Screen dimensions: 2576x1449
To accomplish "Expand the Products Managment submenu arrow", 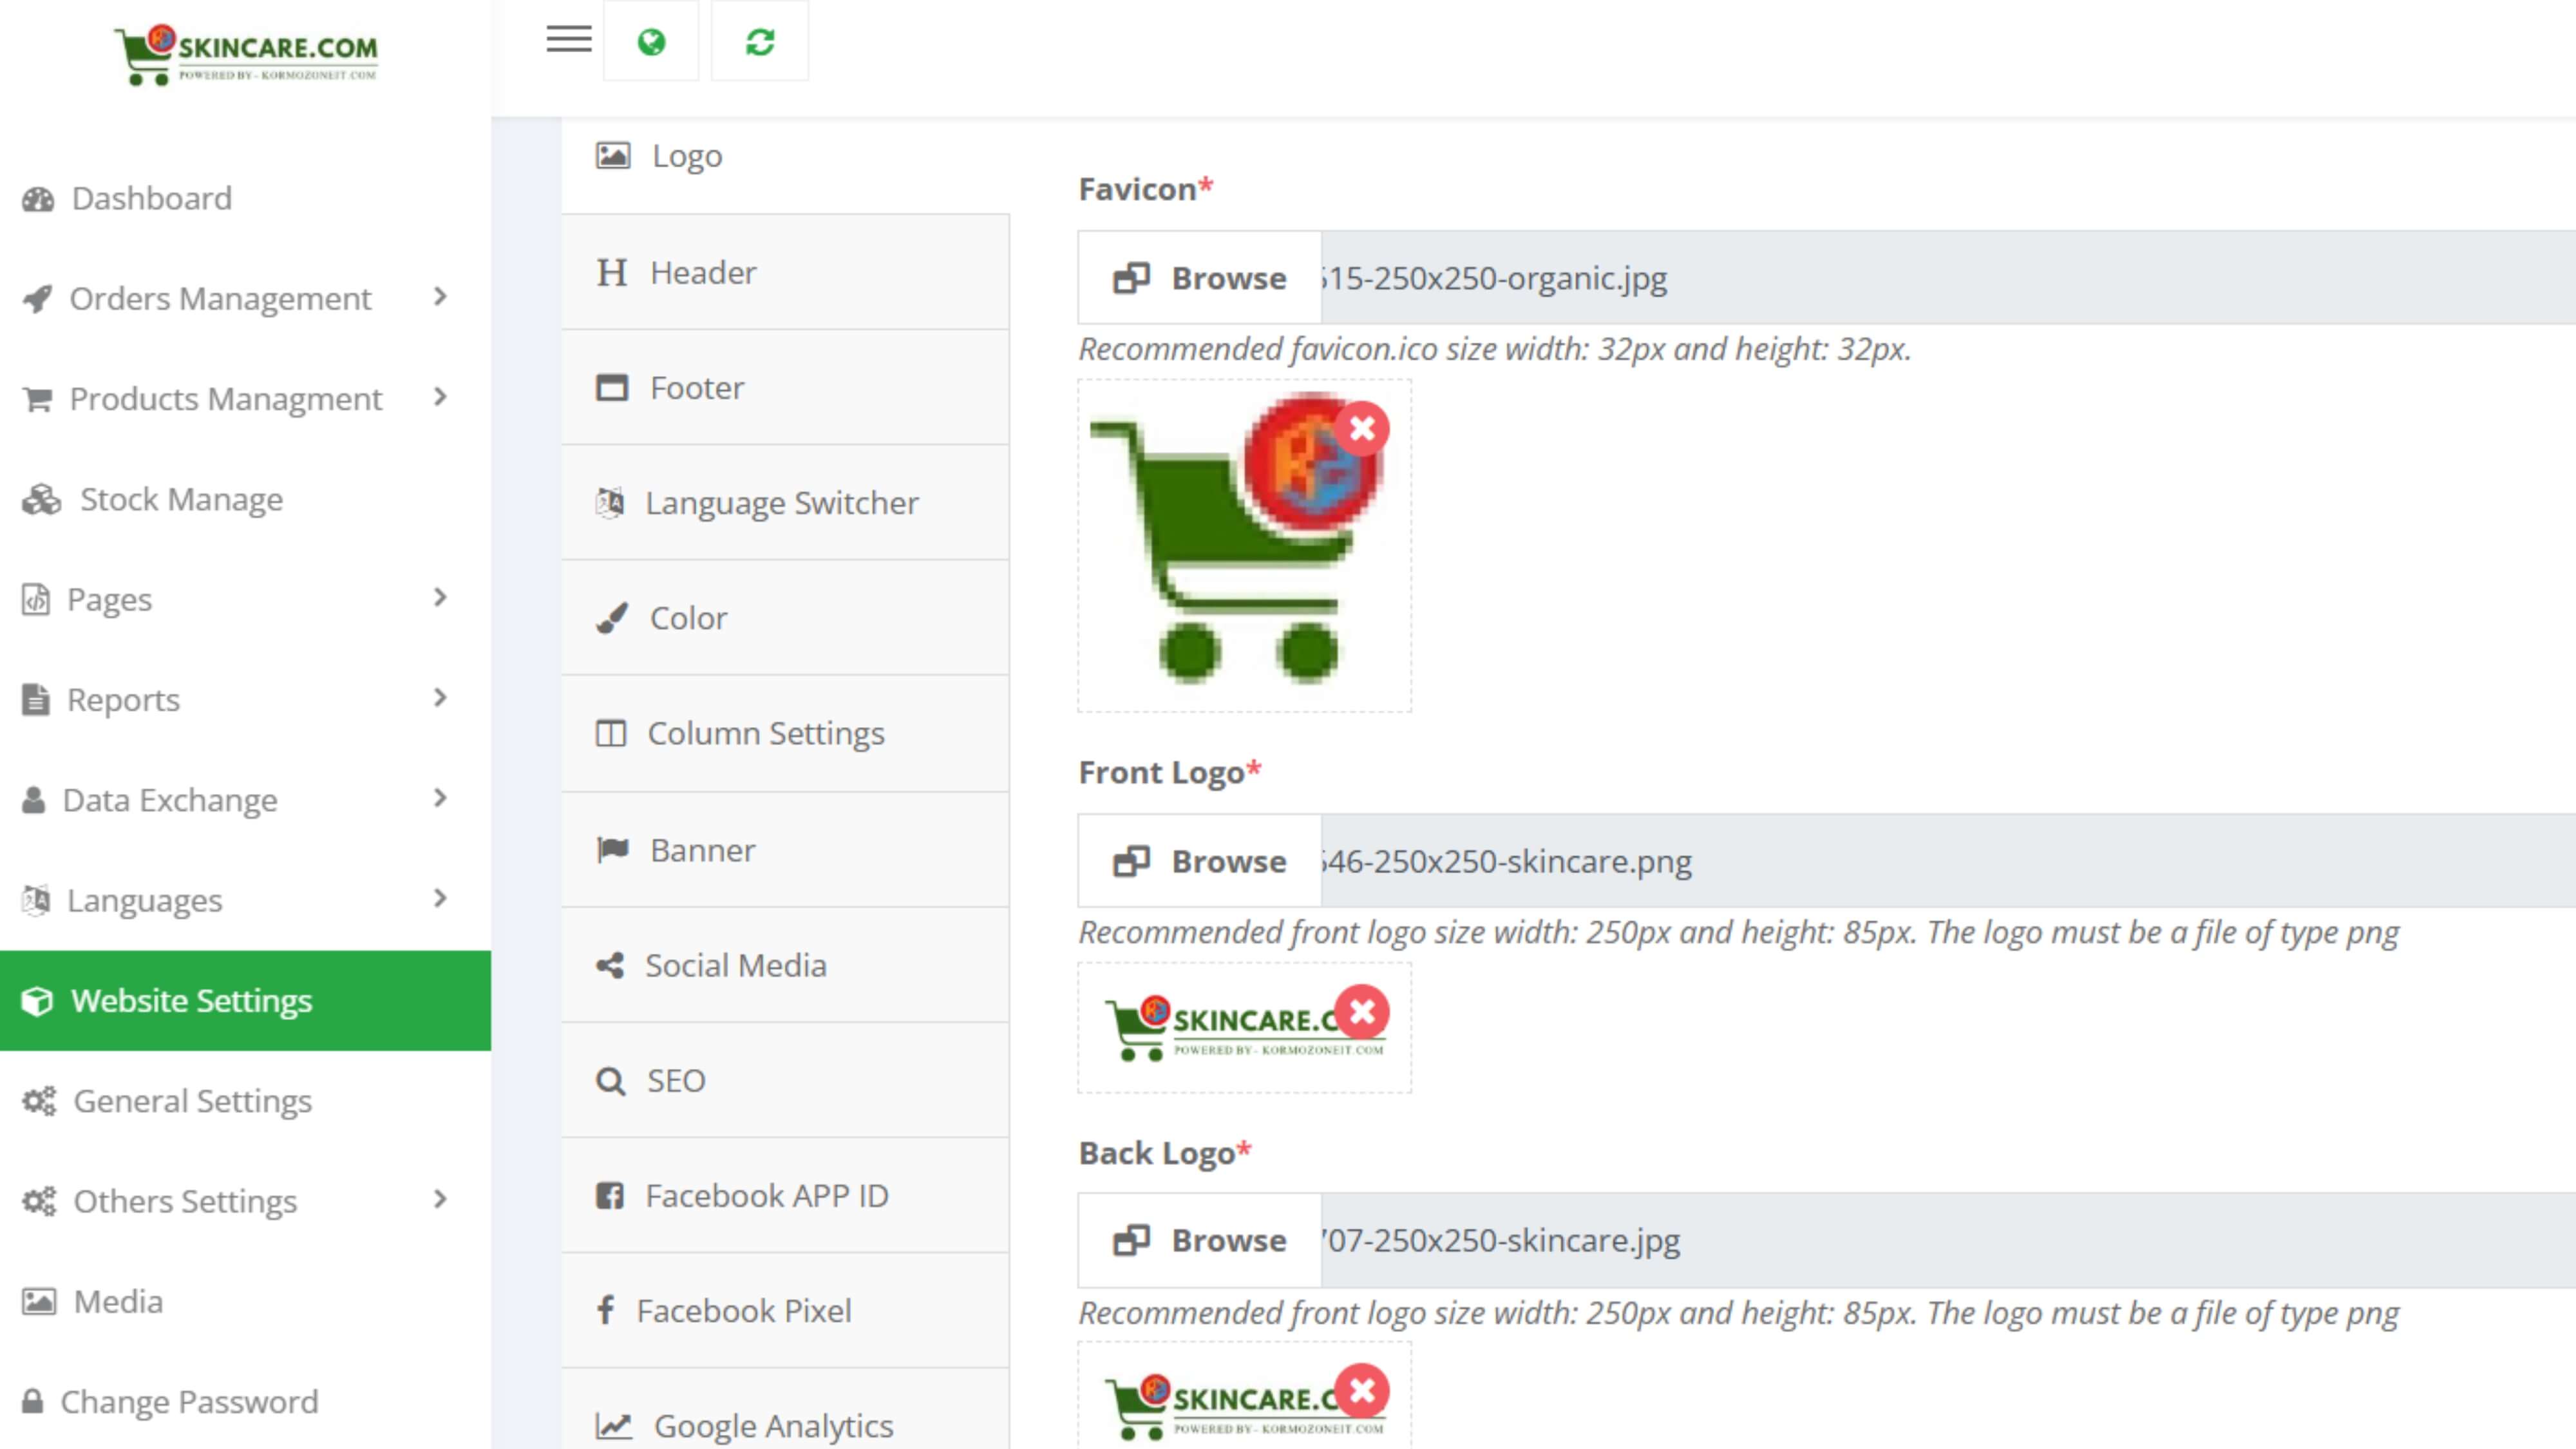I will pyautogui.click(x=440, y=397).
